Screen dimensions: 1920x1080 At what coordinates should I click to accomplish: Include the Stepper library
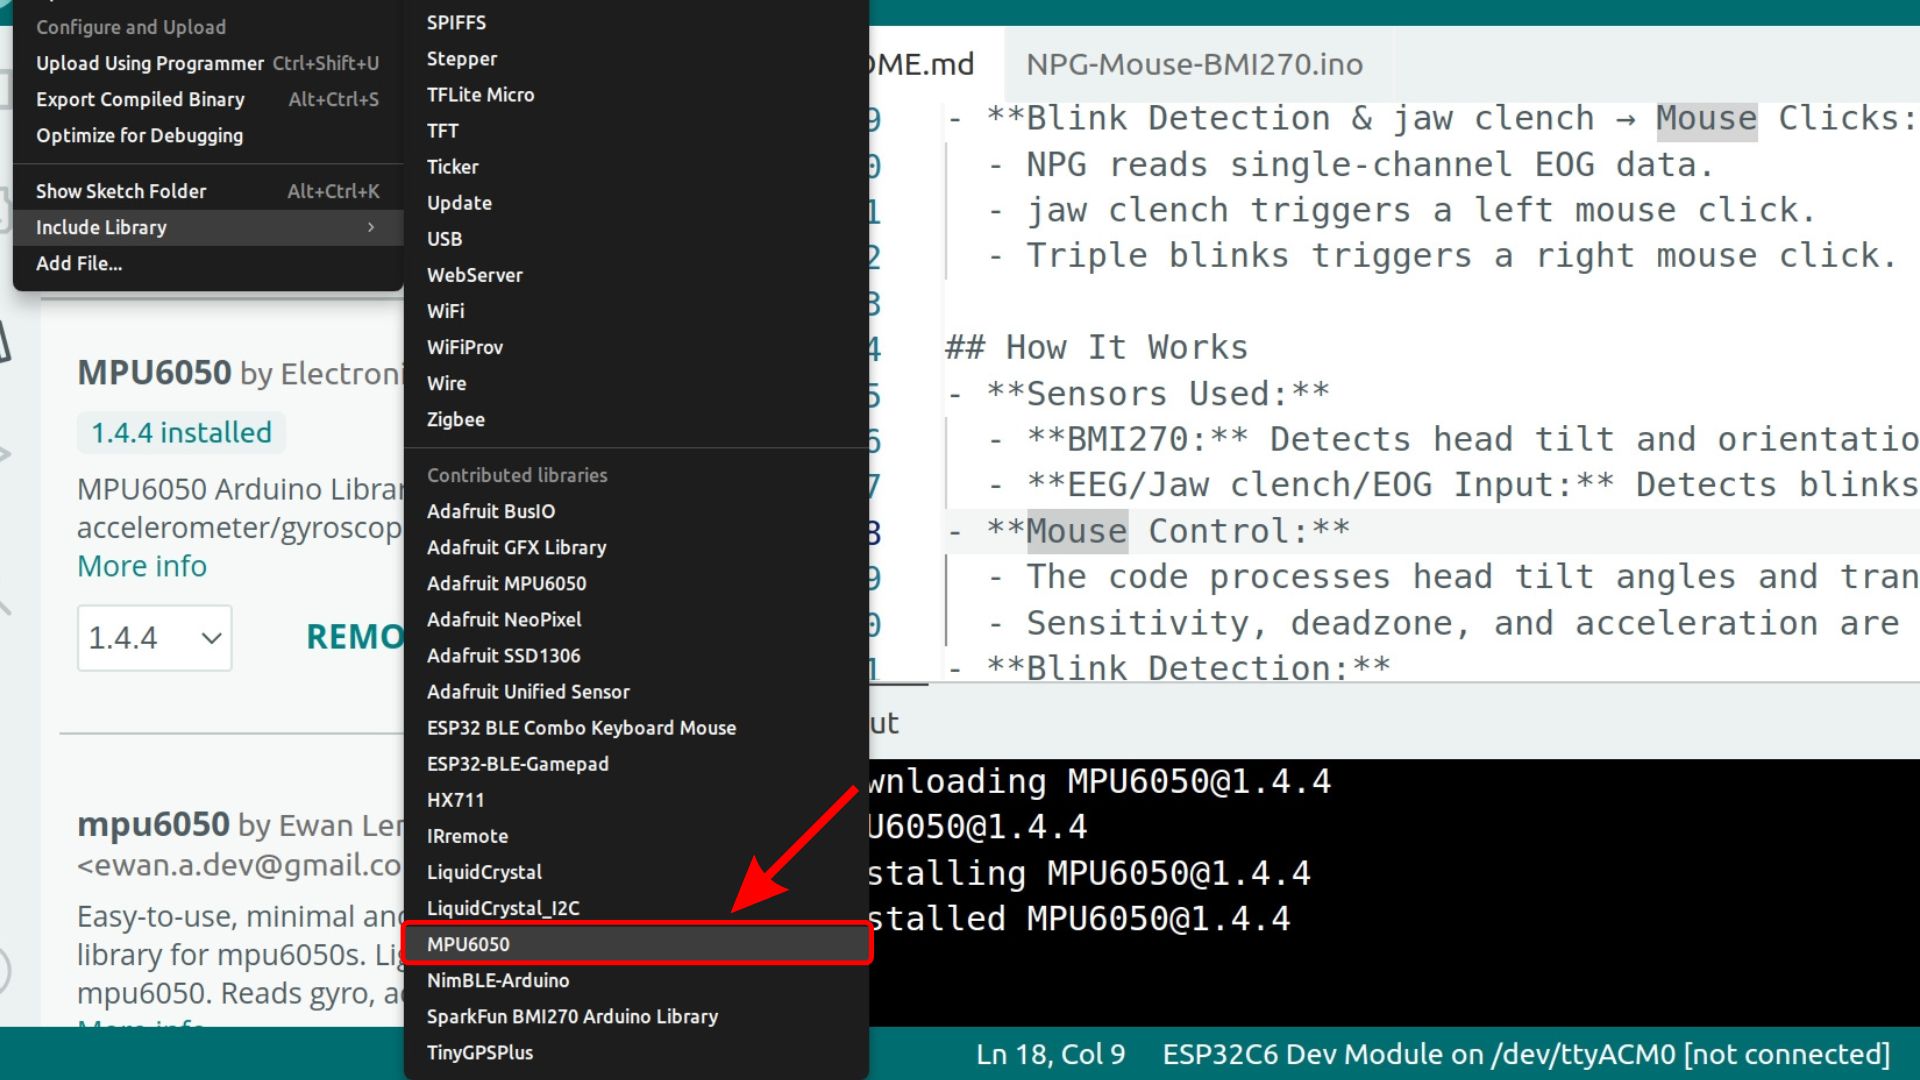coord(636,58)
